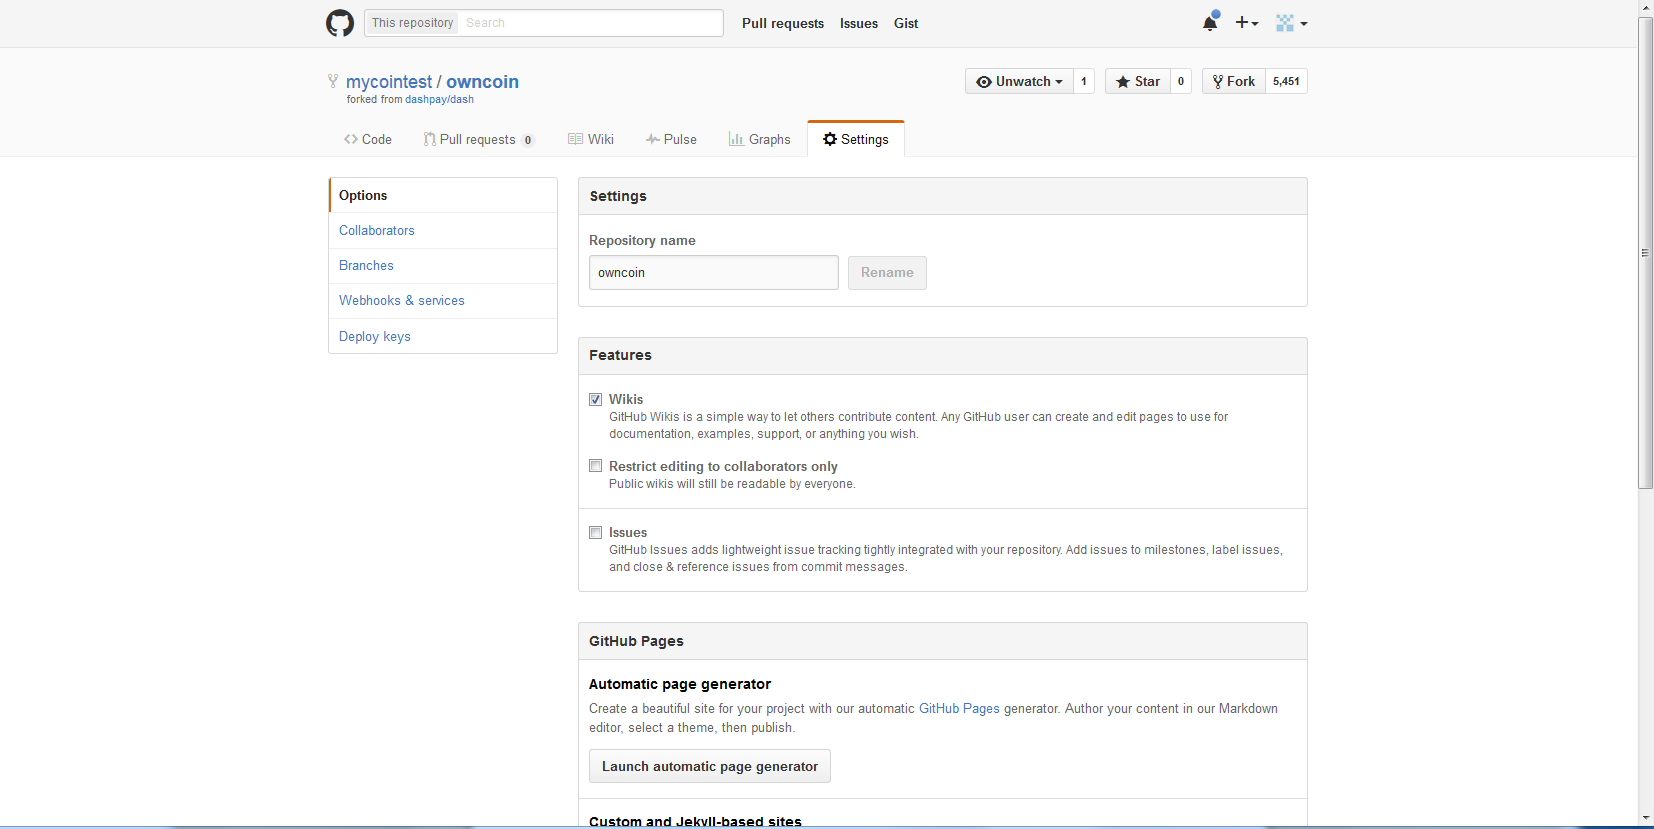Select Options in the settings sidebar
The height and width of the screenshot is (829, 1654).
(443, 195)
